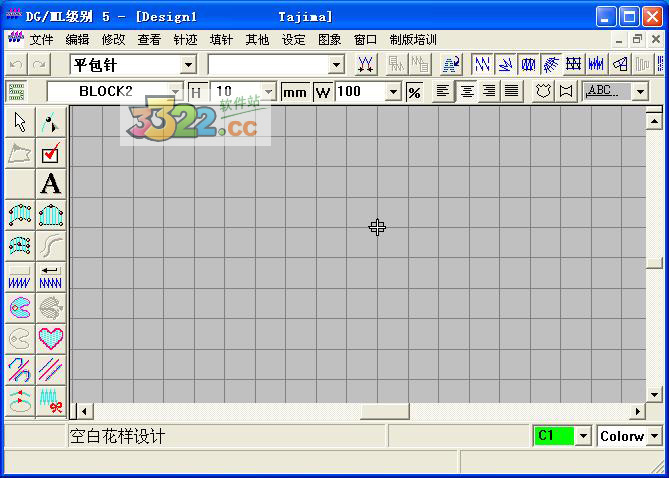Screen dimensions: 669x478
Task: Select the zigzag tool with back arrow
Action: [51, 277]
